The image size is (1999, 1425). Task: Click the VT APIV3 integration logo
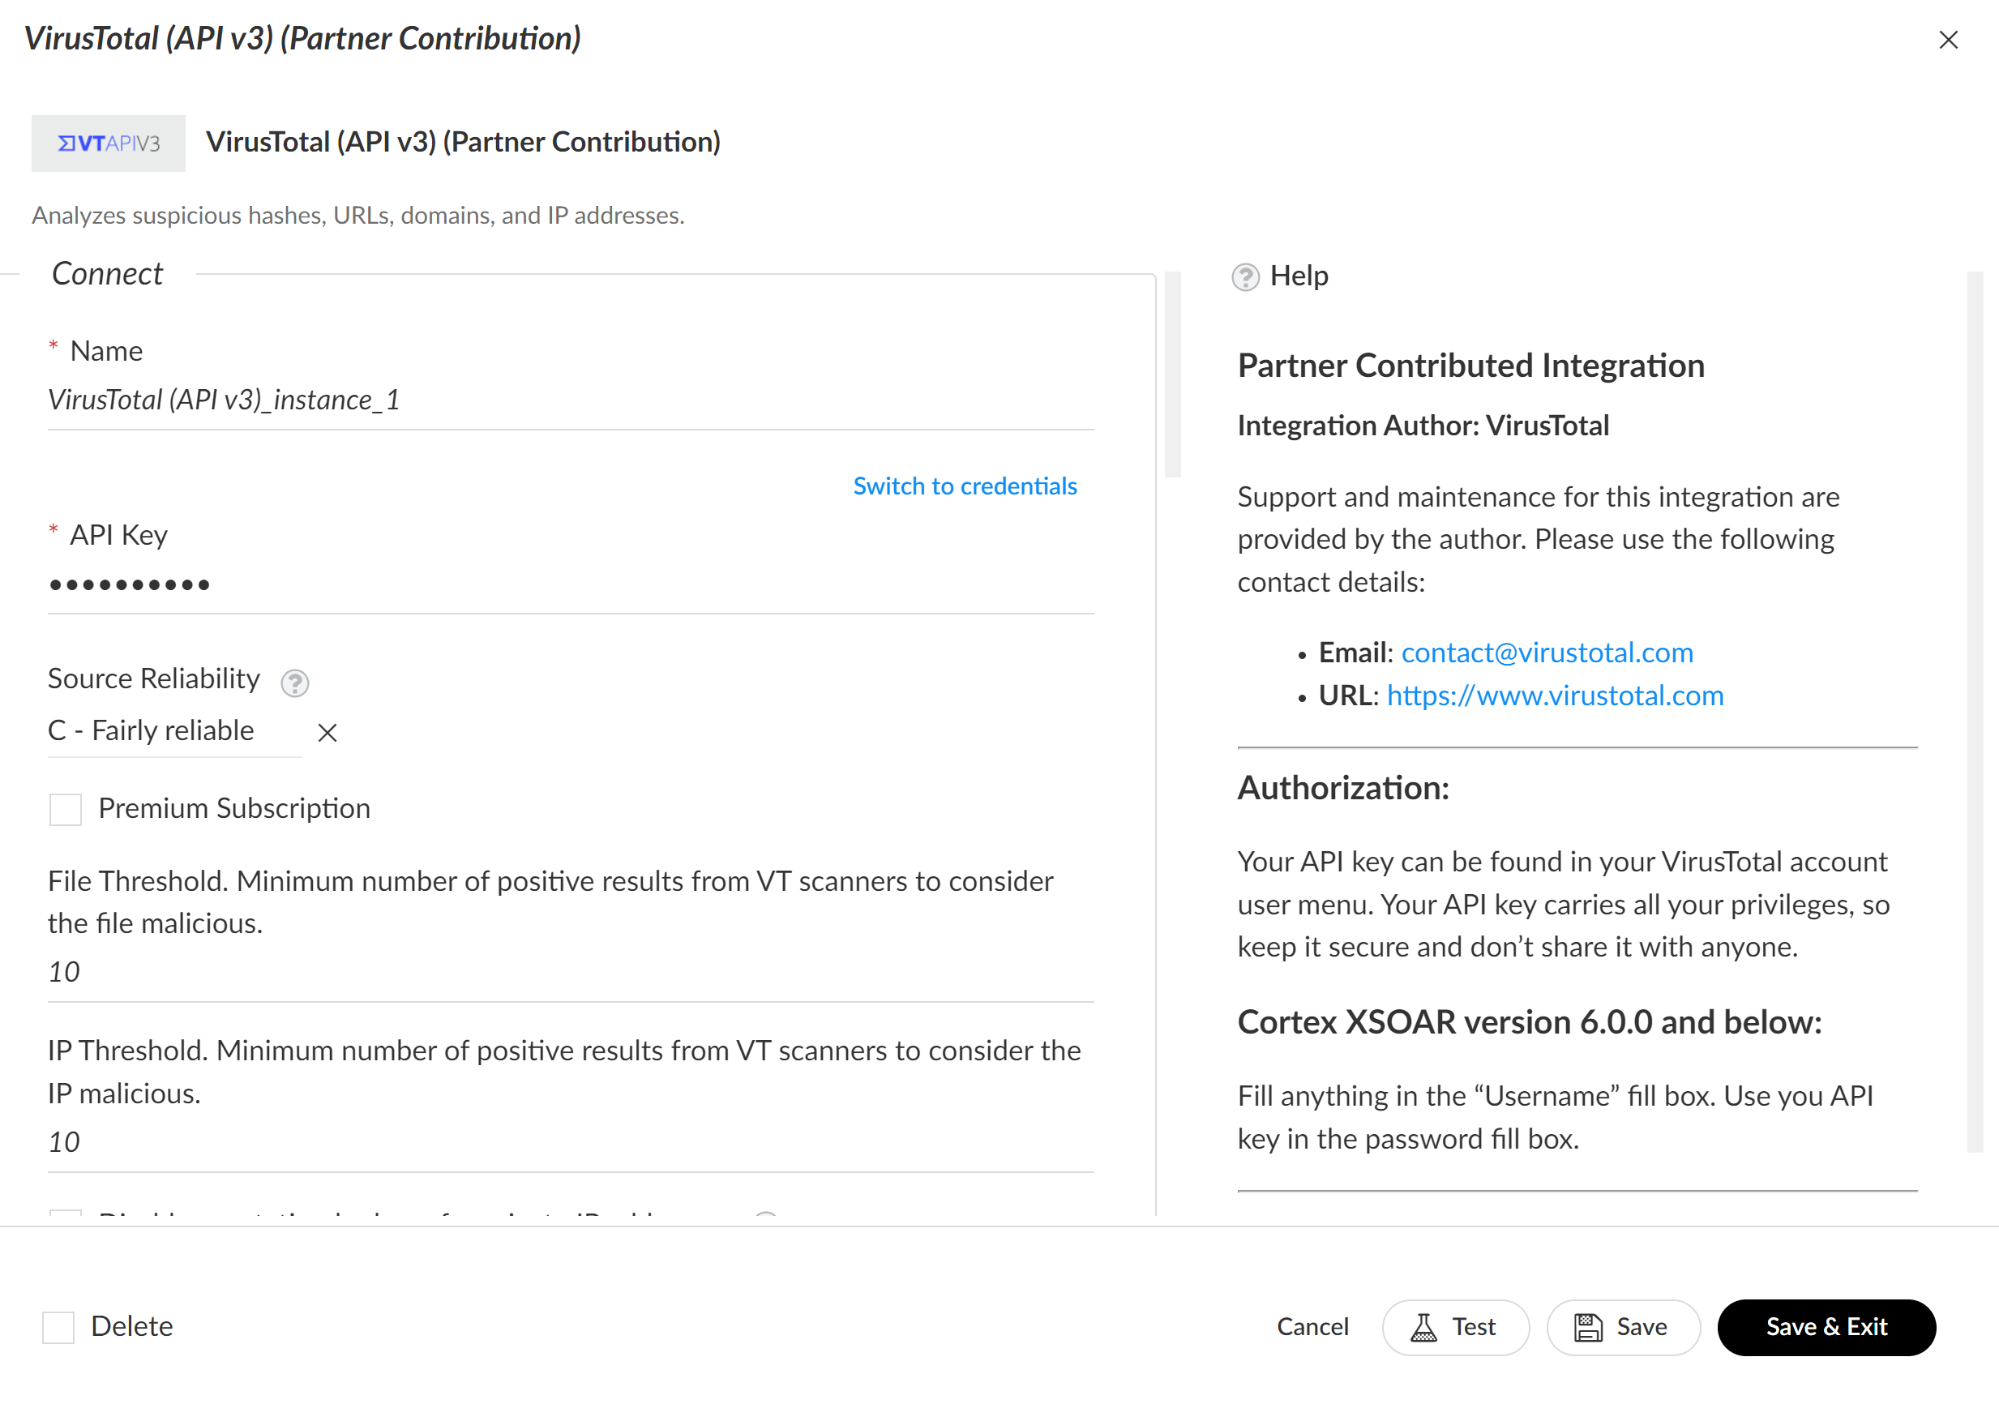point(108,143)
